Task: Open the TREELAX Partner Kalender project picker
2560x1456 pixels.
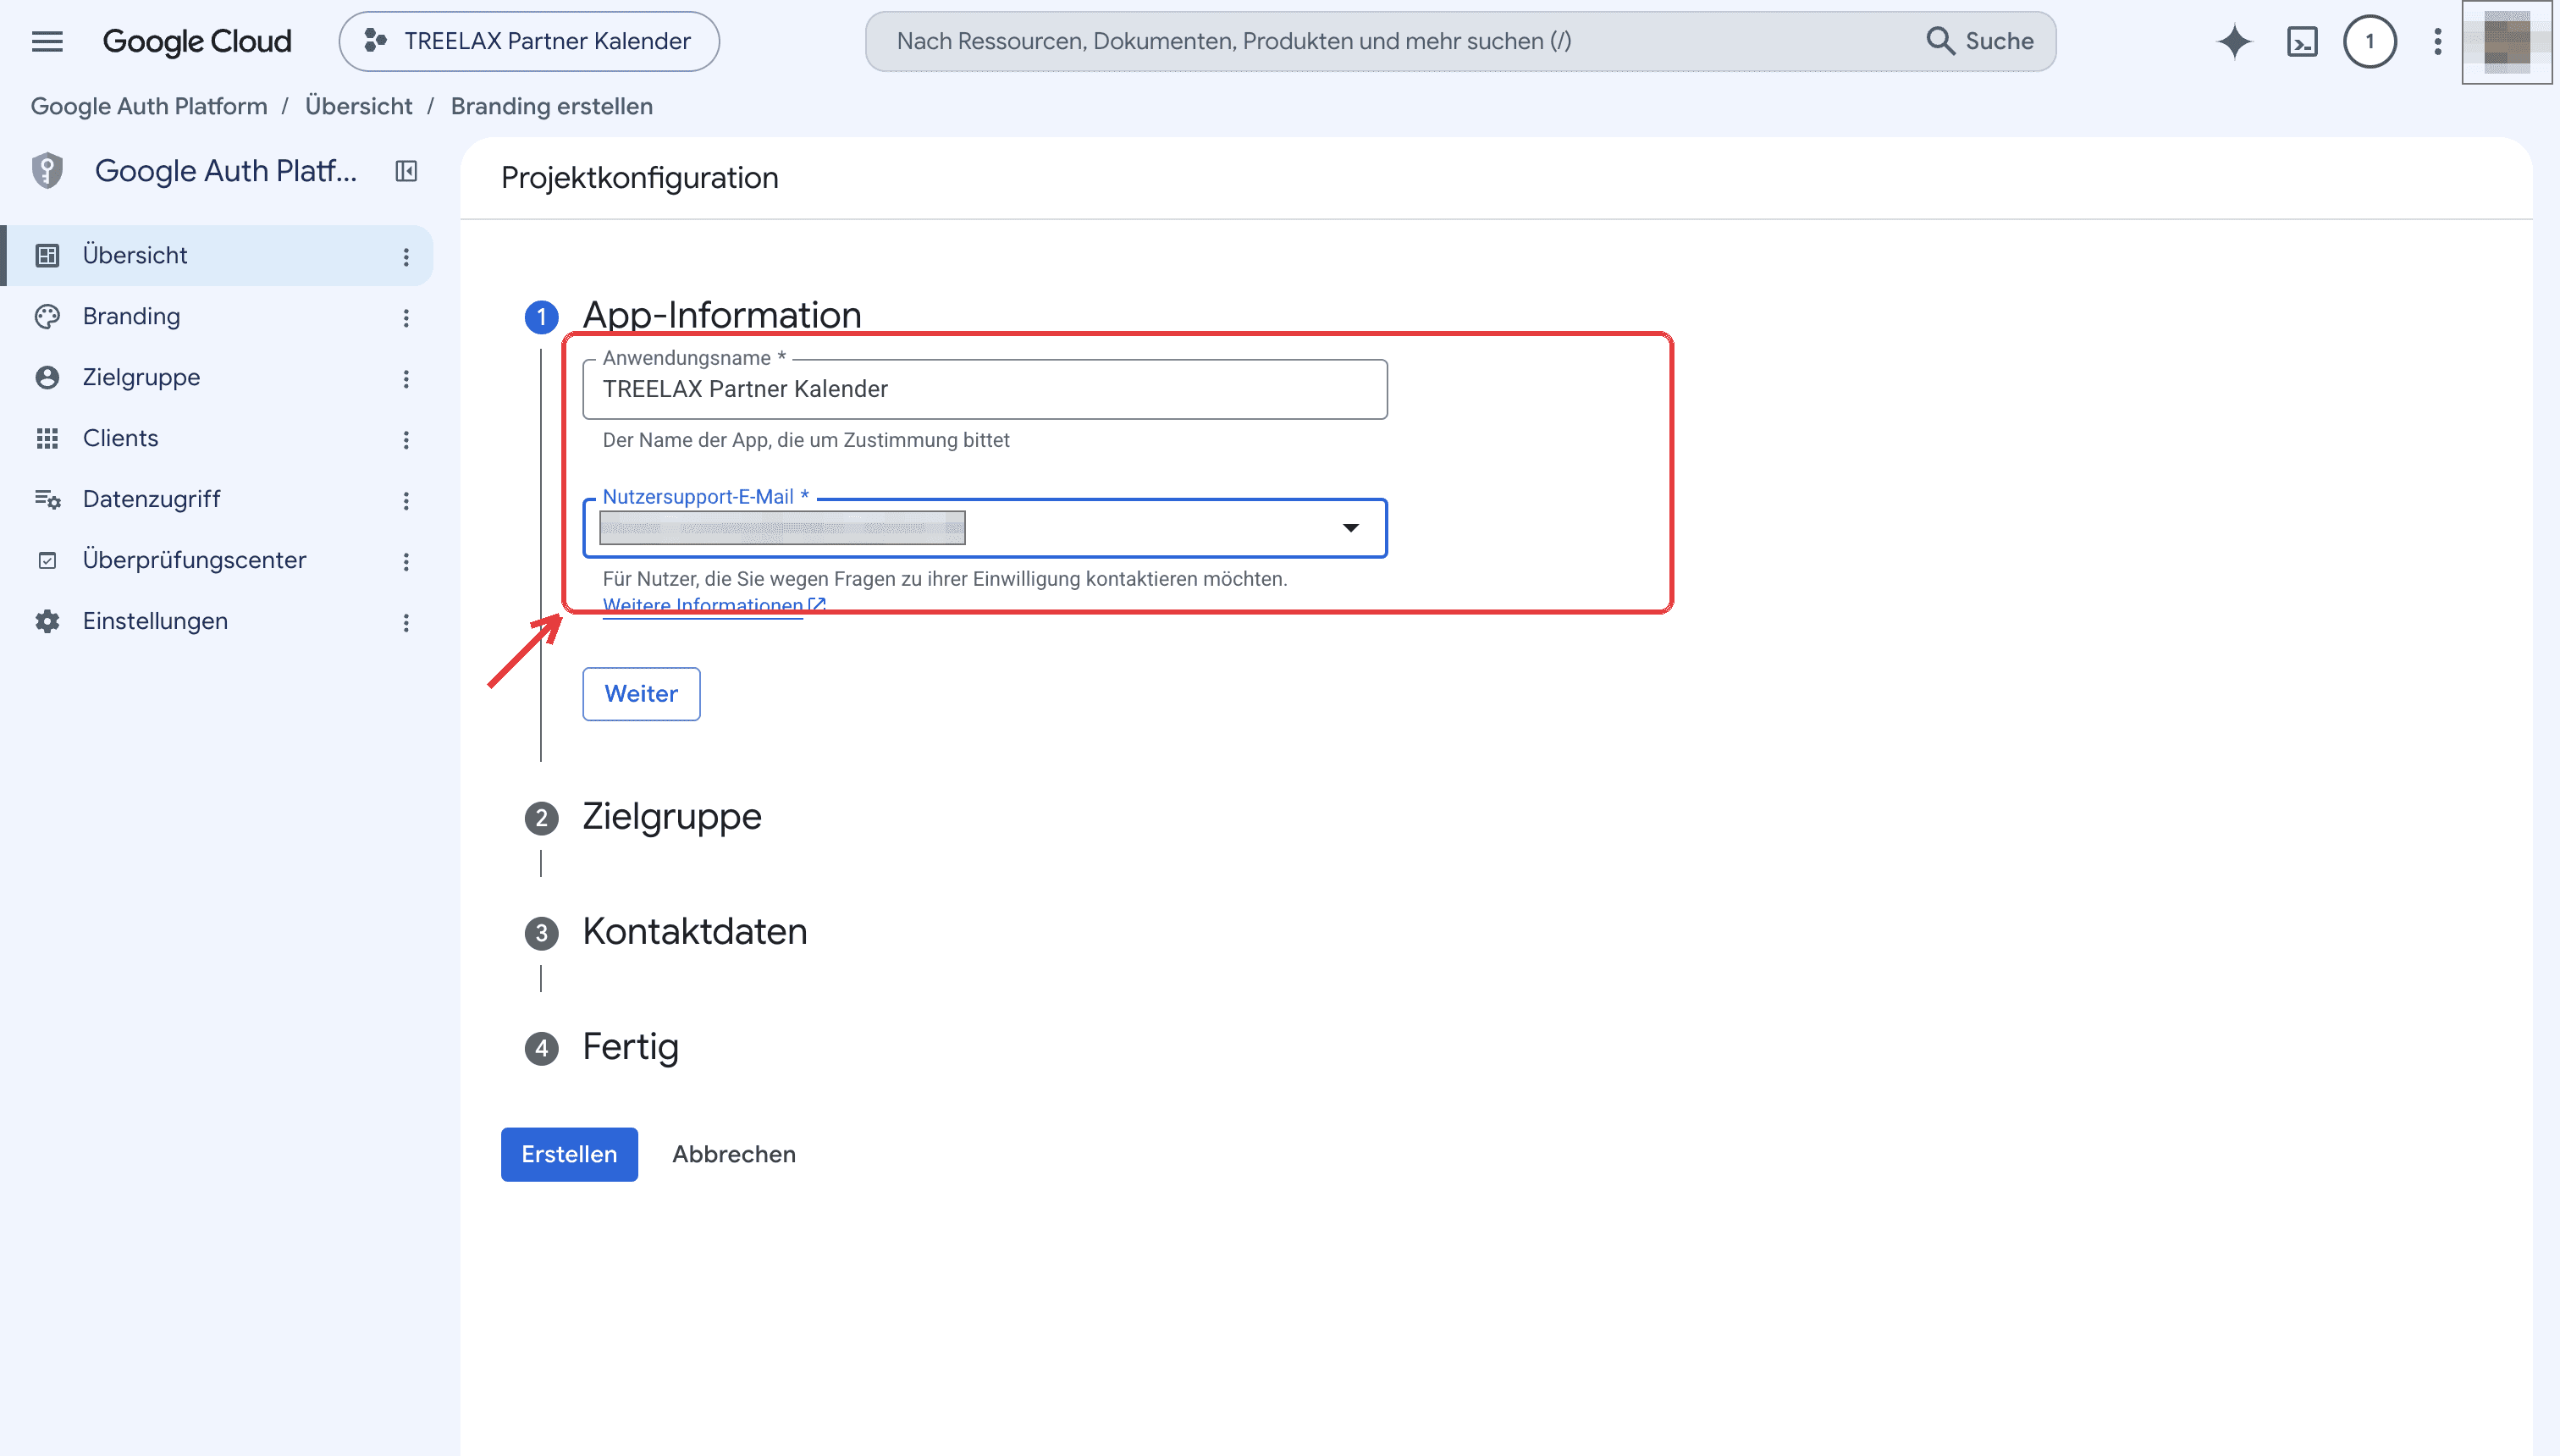Action: (x=529, y=41)
